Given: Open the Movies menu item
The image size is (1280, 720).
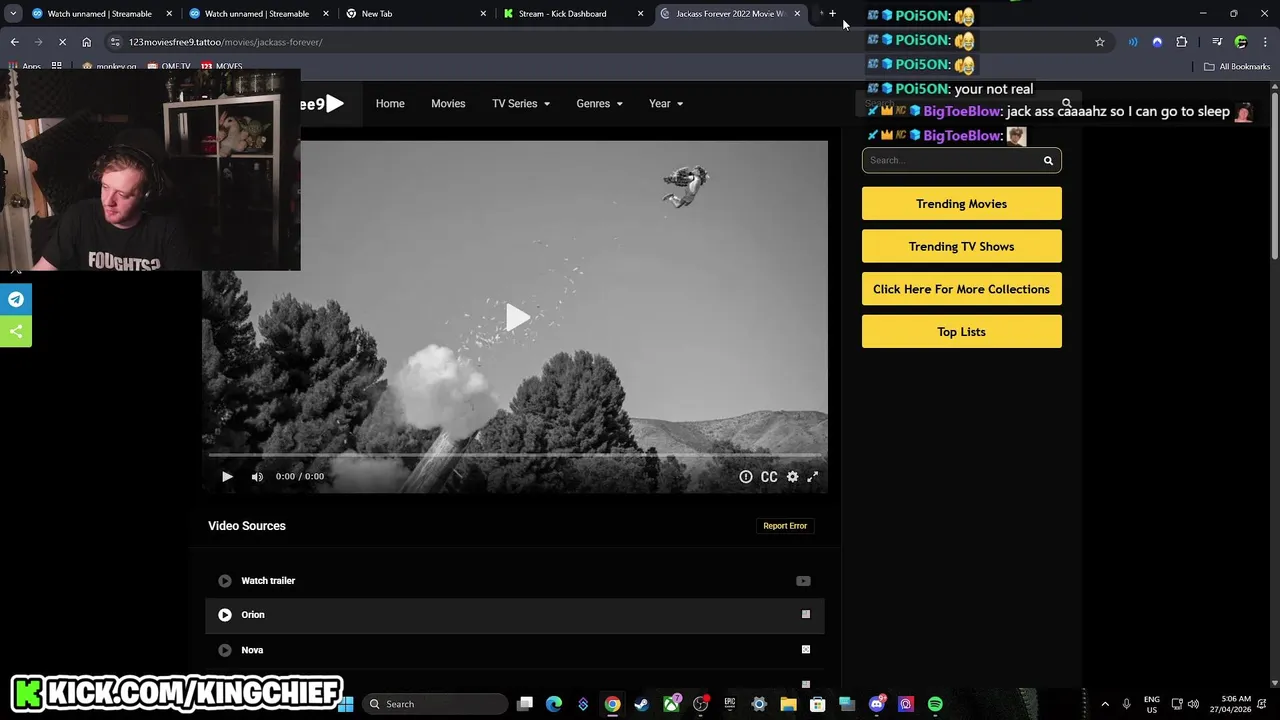Looking at the screenshot, I should pos(448,104).
